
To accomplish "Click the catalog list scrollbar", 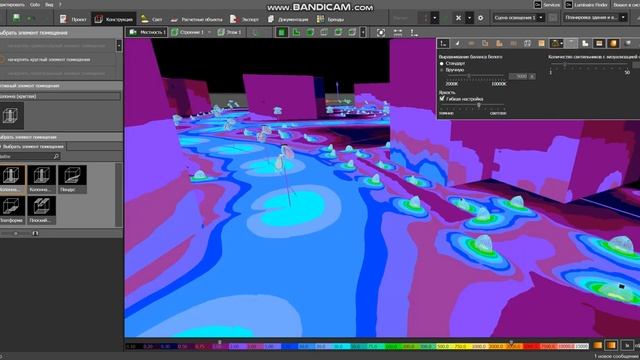I will click(119, 195).
